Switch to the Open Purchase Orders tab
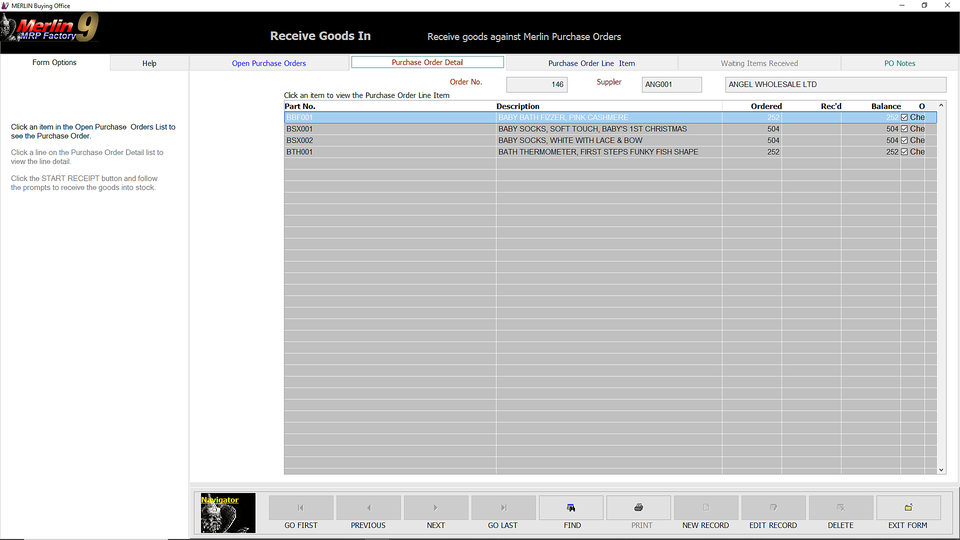Screen dimensions: 960x540 (269, 63)
